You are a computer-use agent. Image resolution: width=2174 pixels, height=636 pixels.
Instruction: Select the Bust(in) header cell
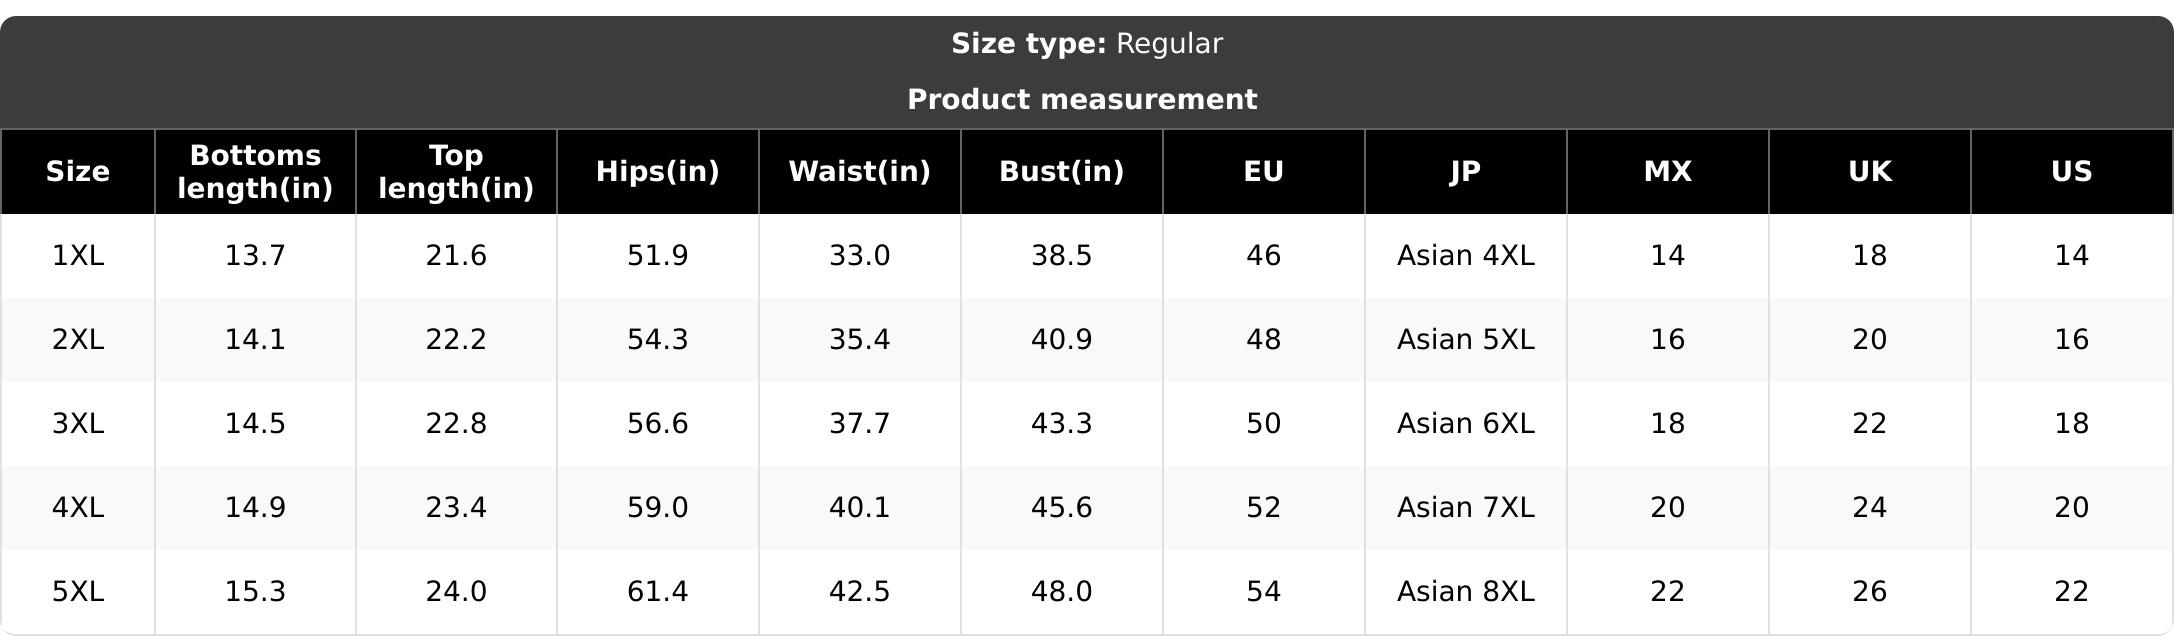(x=1062, y=172)
